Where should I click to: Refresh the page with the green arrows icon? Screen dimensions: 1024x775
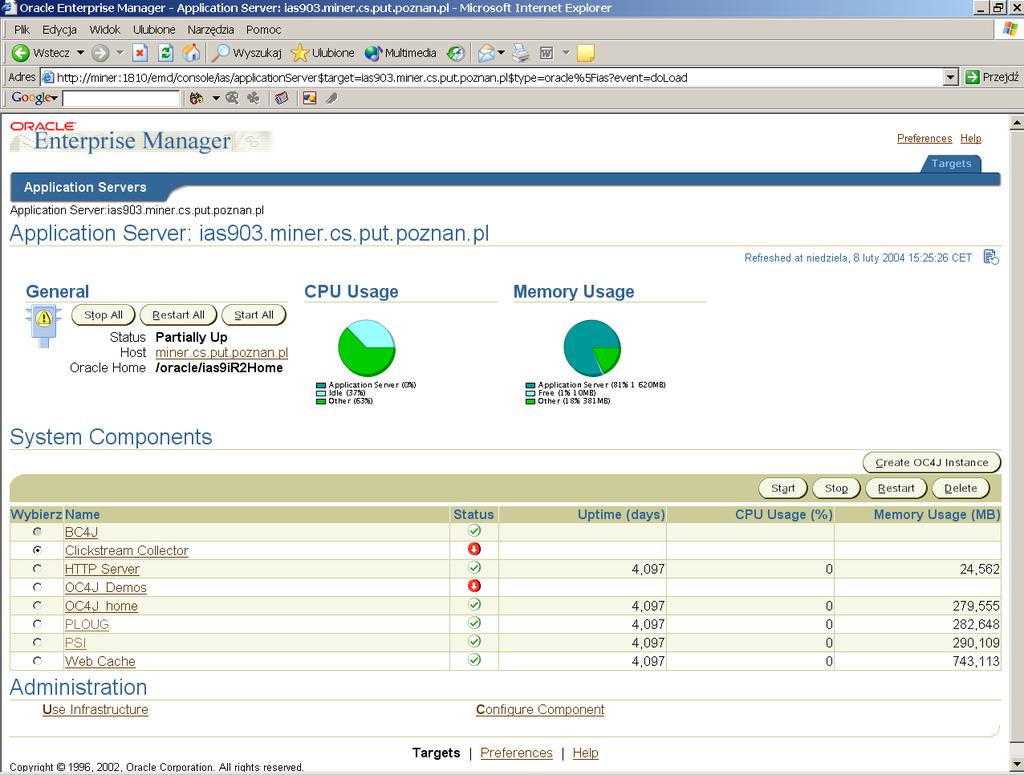tap(166, 53)
